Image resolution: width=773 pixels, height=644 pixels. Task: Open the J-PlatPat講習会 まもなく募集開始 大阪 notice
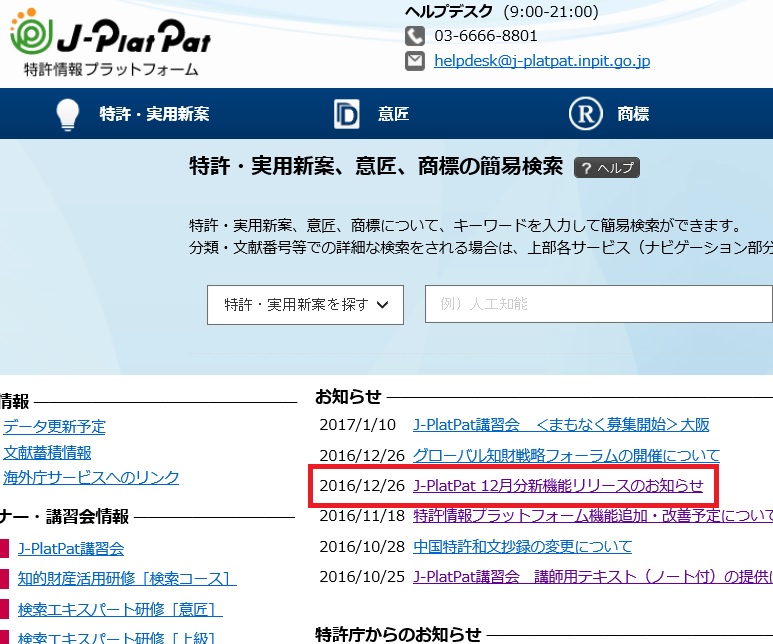(561, 425)
